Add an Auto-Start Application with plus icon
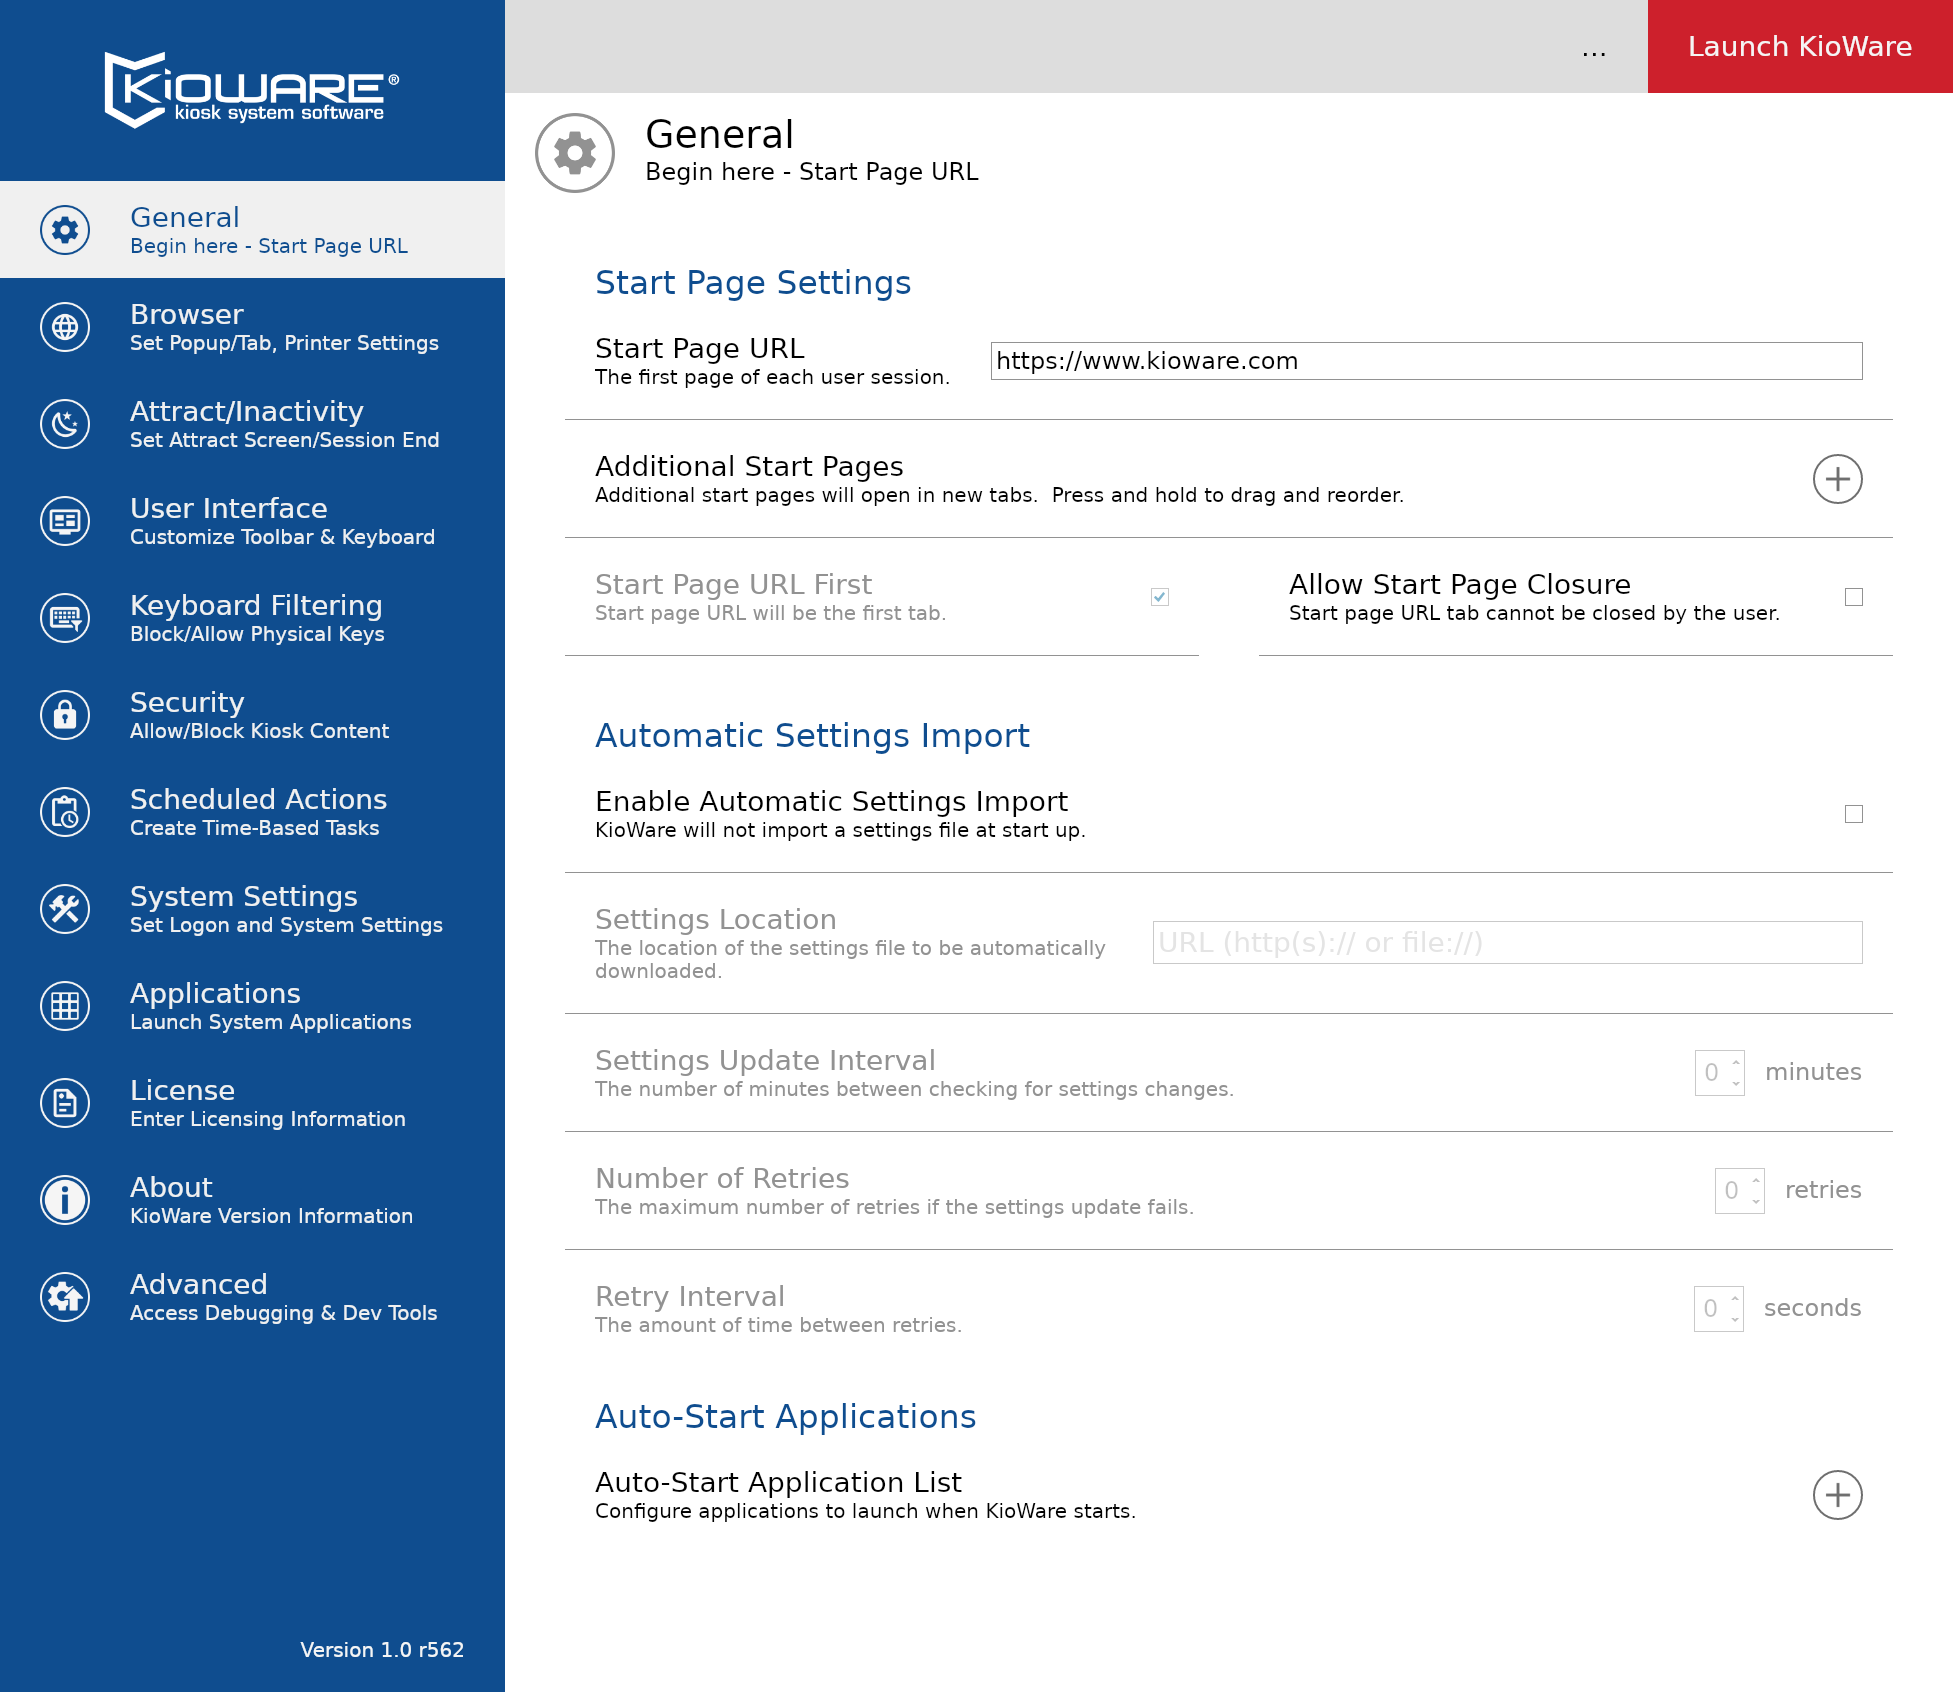 1837,1495
